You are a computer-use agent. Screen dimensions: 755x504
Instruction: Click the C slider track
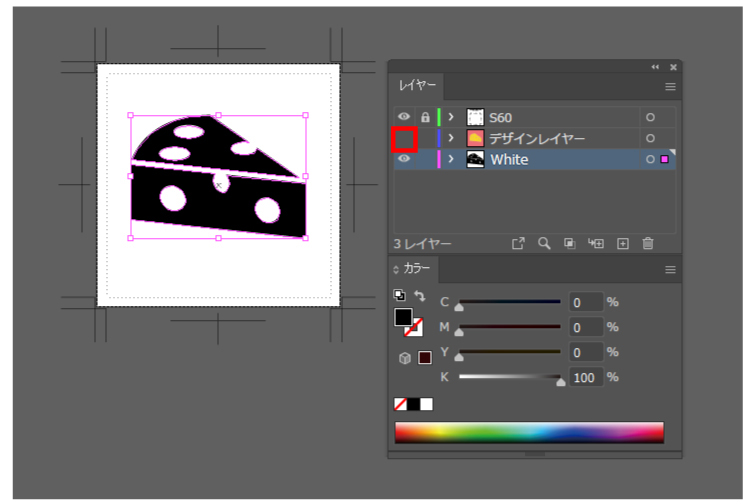pos(509,302)
